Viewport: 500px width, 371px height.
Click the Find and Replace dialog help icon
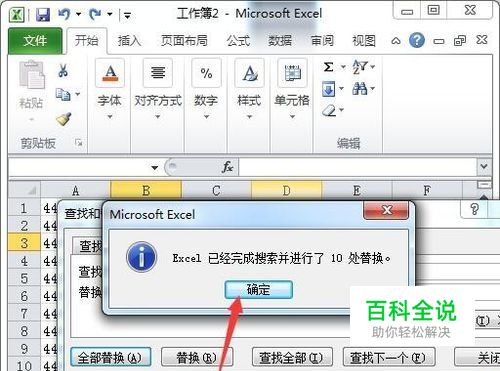(x=475, y=209)
